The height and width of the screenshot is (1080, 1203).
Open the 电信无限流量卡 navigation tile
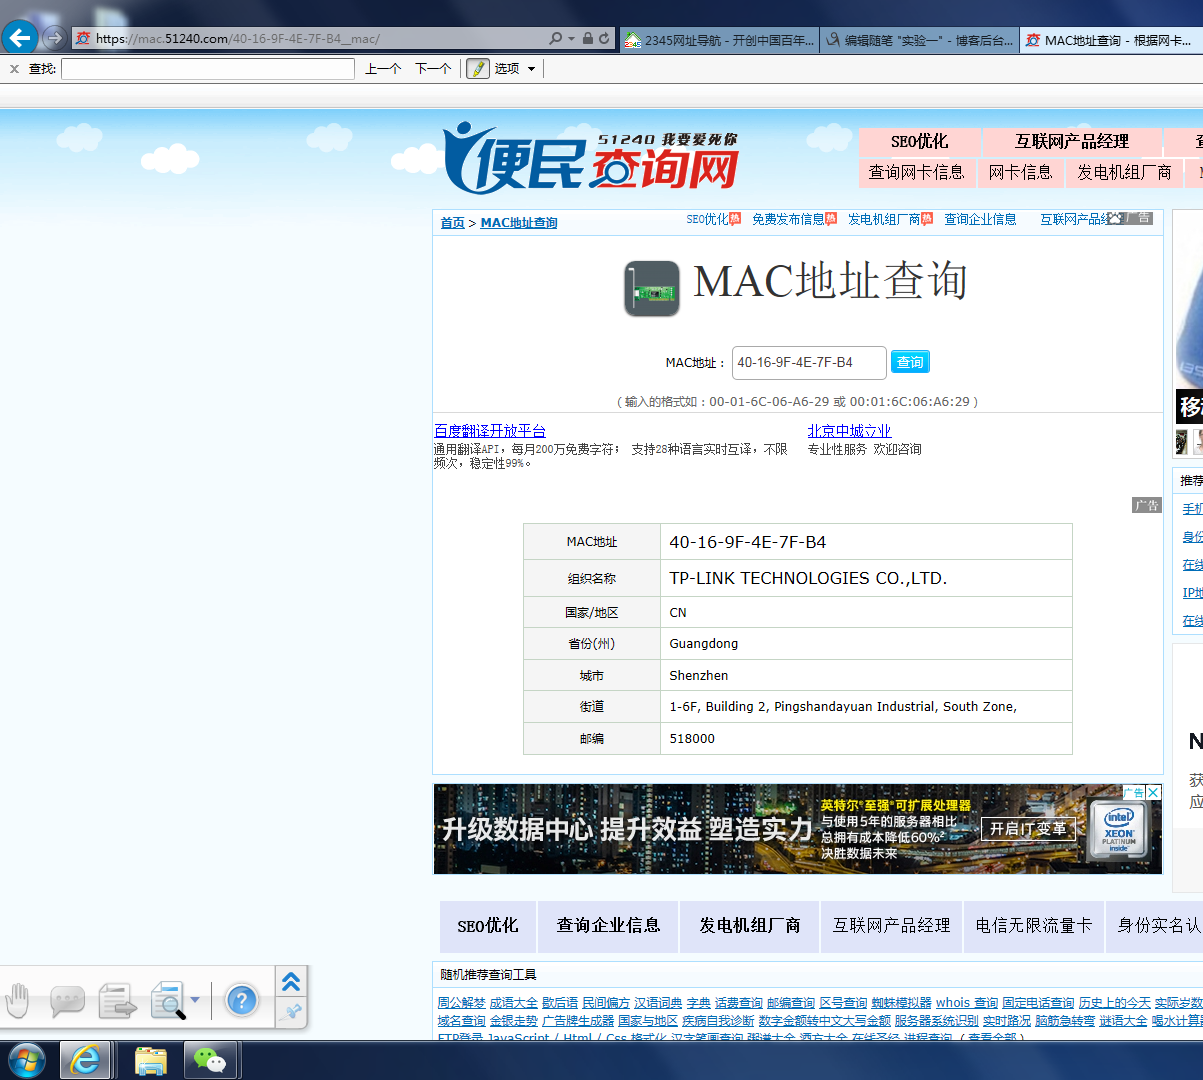click(1034, 926)
